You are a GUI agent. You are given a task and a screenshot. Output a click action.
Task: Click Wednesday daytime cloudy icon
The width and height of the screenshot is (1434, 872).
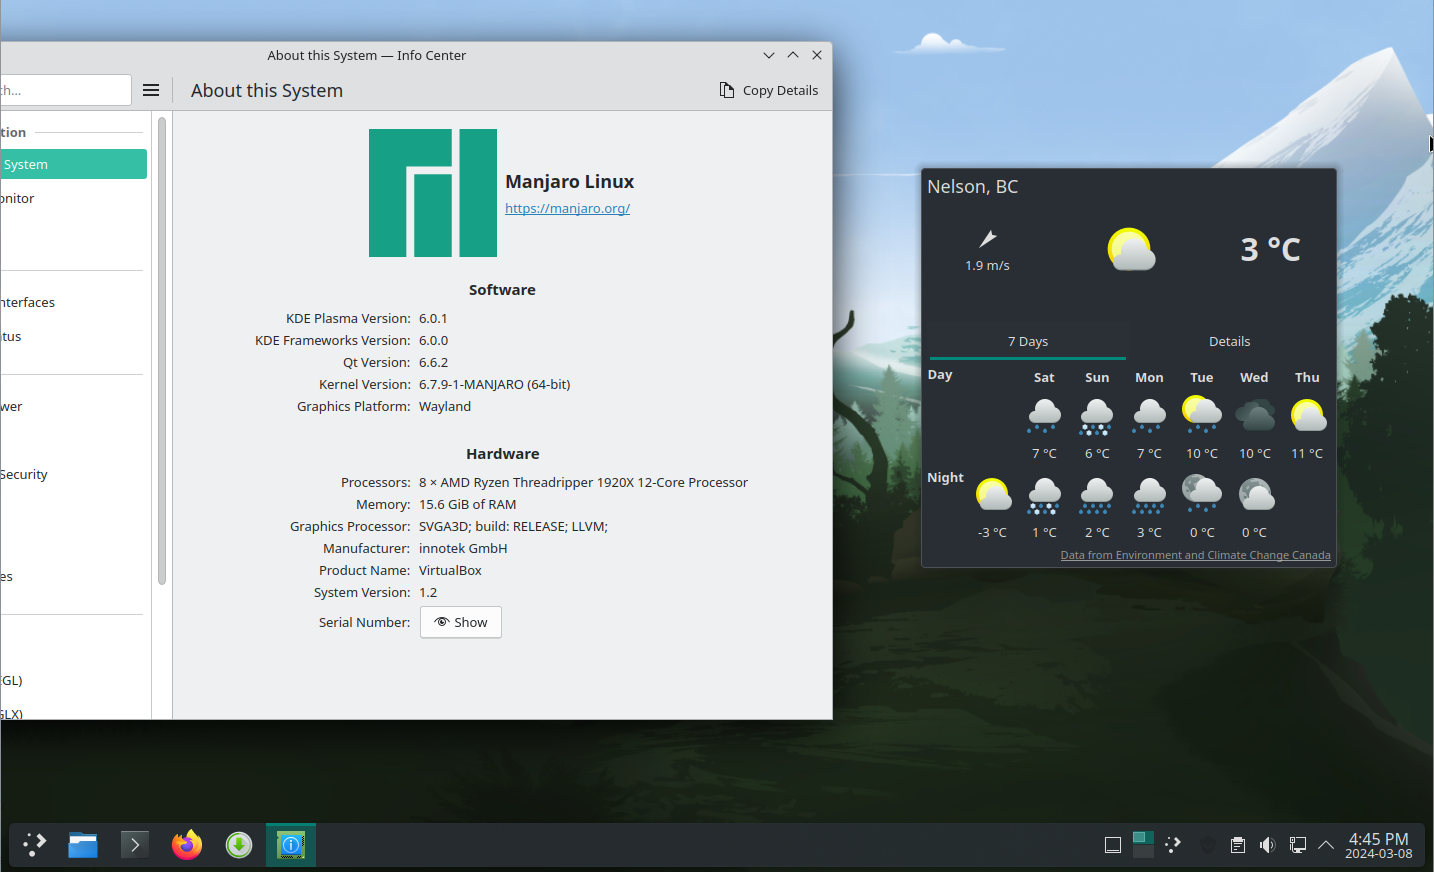pos(1255,414)
